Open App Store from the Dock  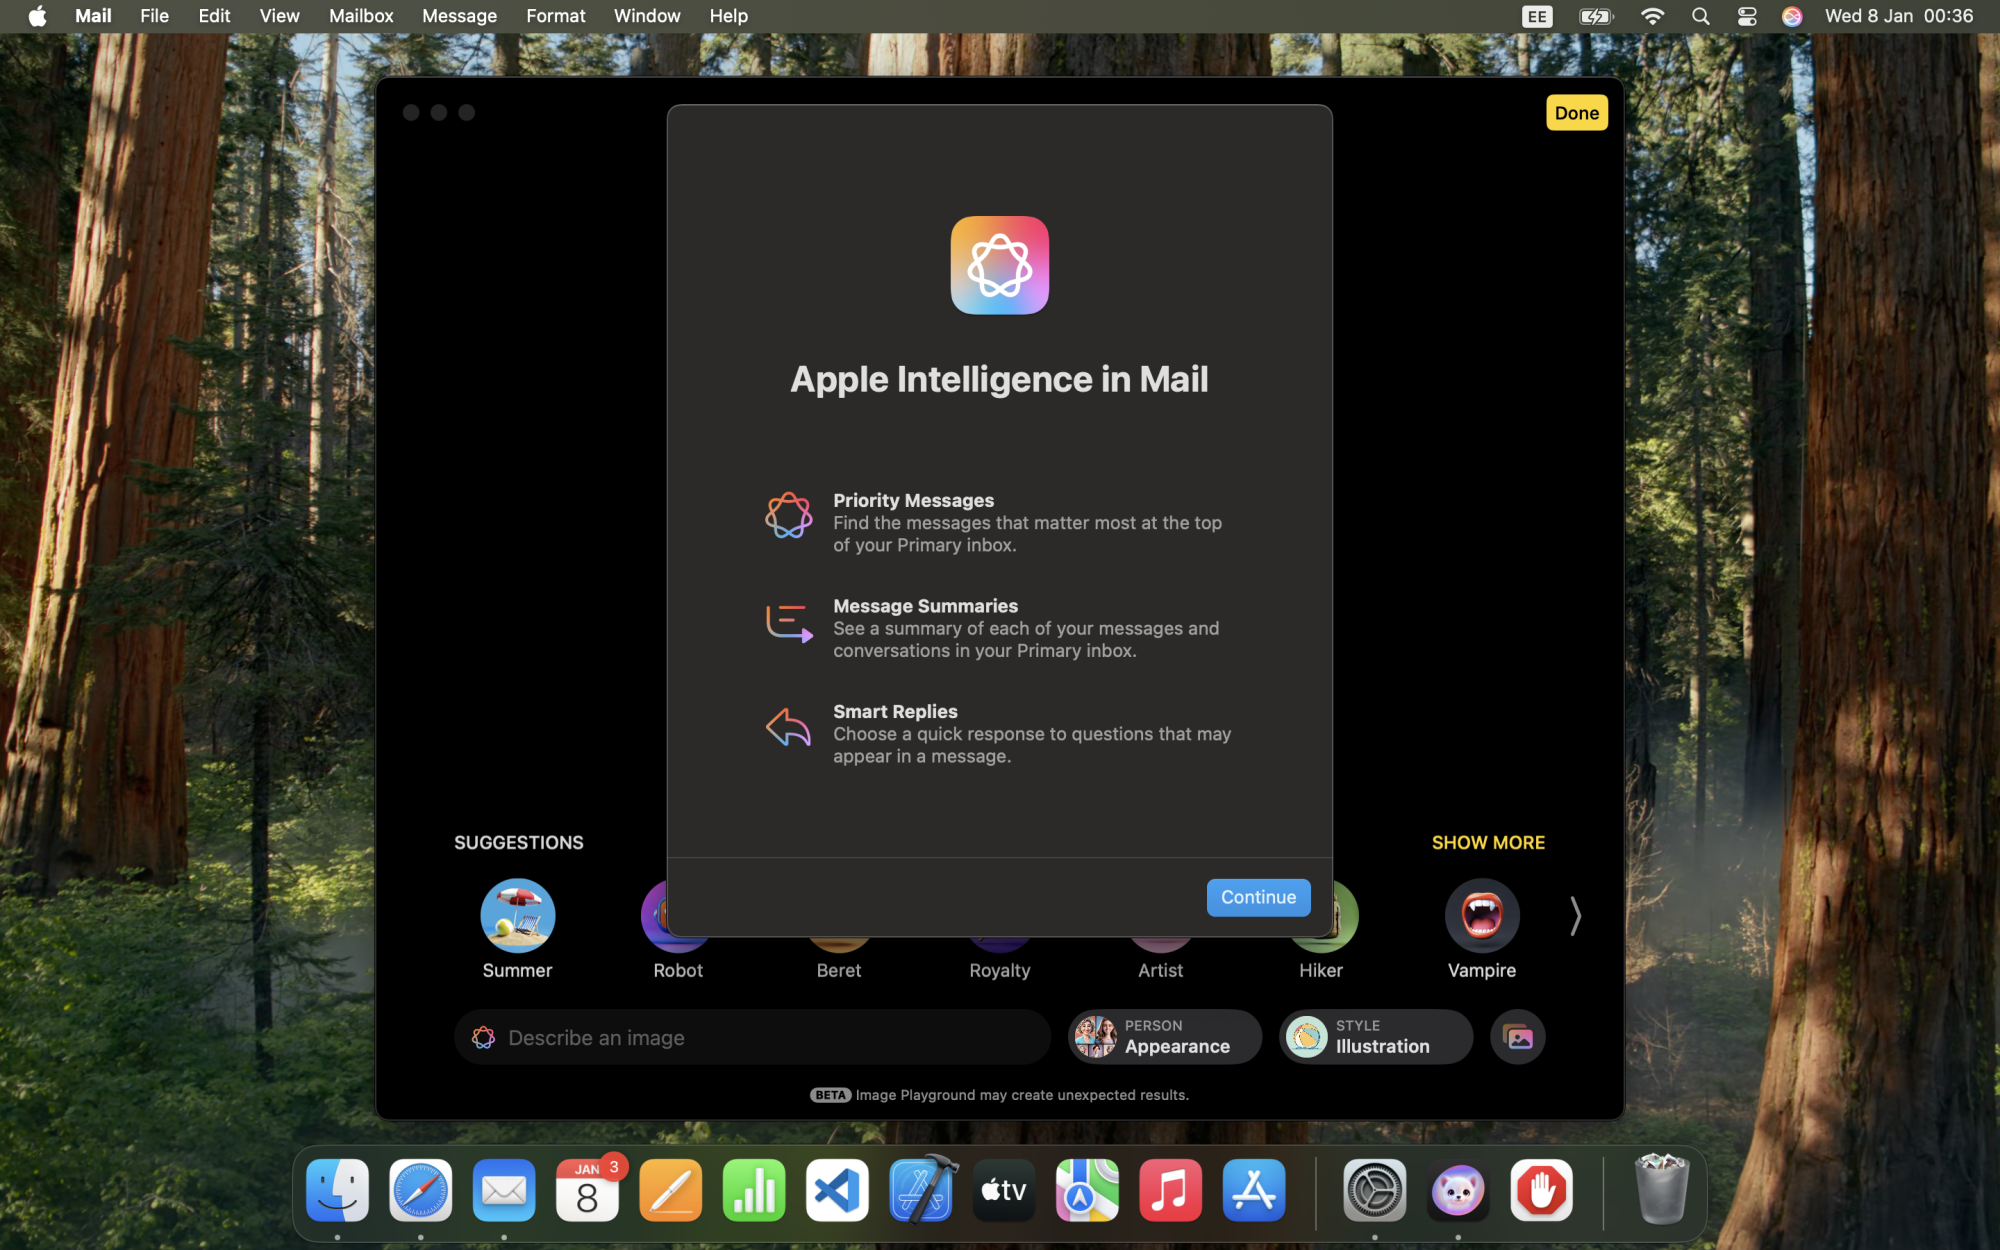point(1254,1190)
